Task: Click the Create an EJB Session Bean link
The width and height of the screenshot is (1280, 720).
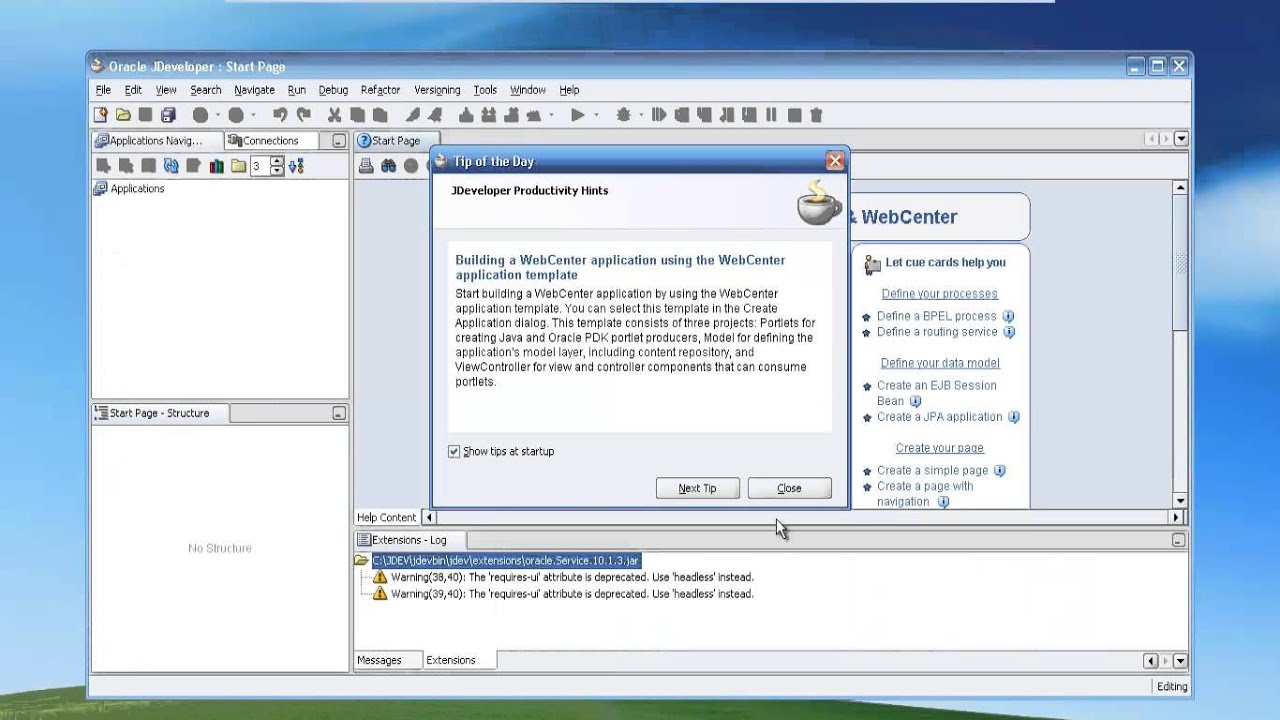Action: (x=937, y=393)
